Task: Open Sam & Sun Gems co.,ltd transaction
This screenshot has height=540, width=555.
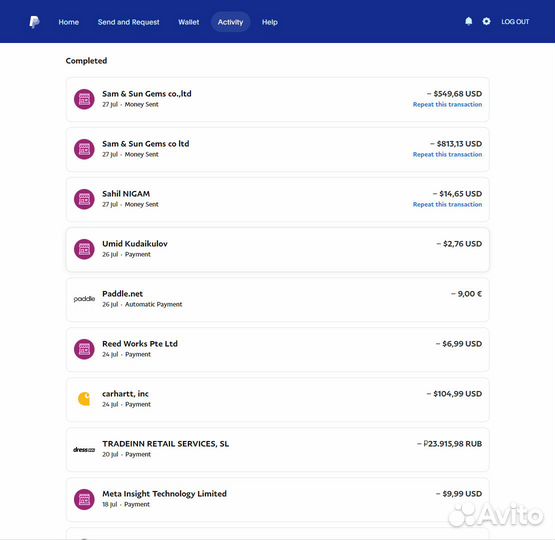Action: point(278,99)
